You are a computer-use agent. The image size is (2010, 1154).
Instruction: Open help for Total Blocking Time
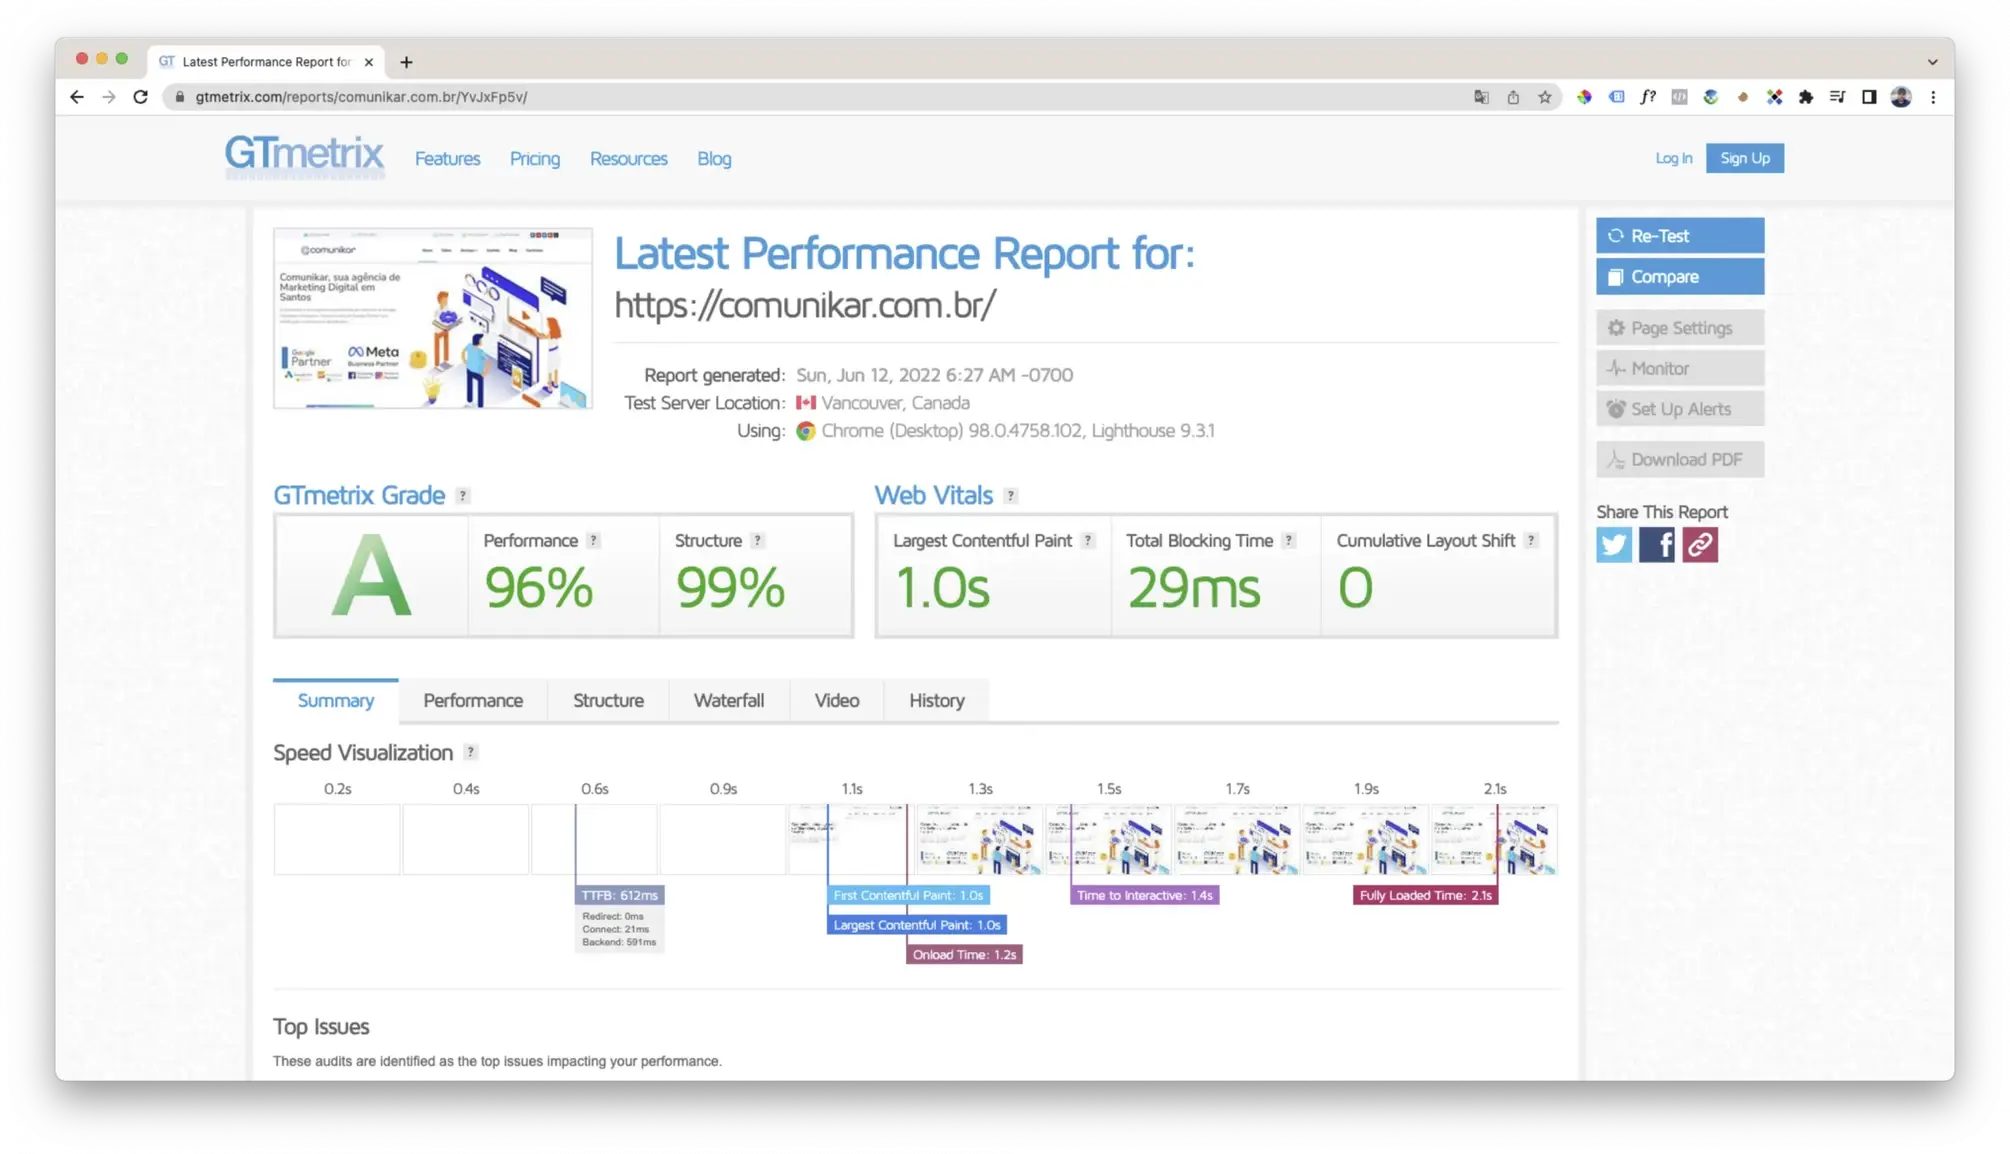1289,541
